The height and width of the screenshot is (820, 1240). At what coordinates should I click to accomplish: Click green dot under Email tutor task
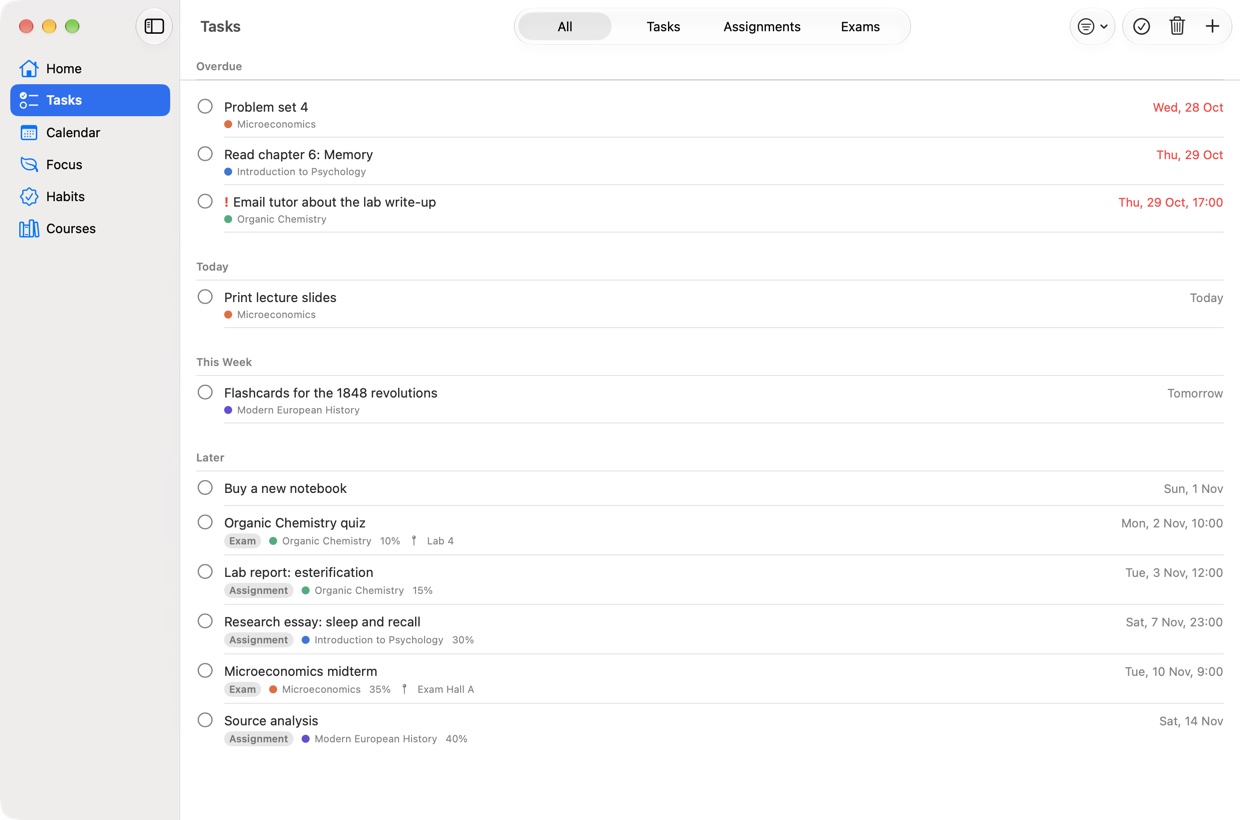click(x=228, y=220)
